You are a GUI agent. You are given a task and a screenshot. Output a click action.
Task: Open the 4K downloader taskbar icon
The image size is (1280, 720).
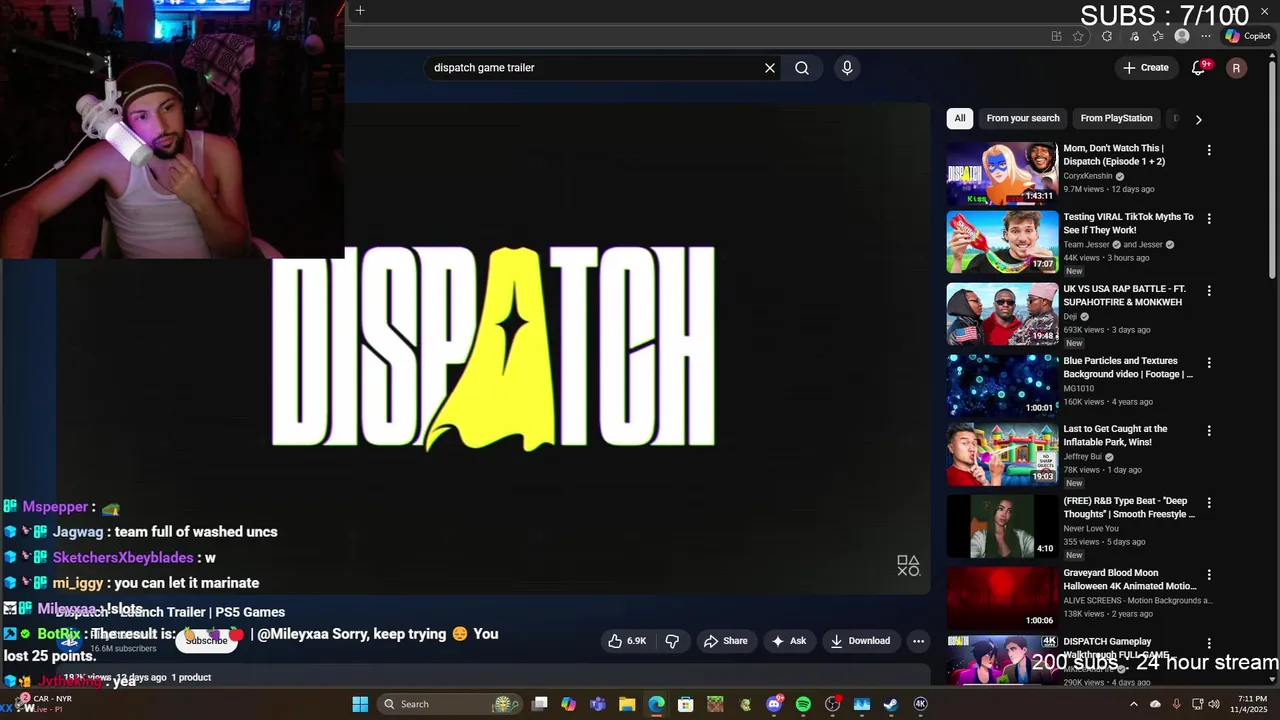[x=921, y=704]
